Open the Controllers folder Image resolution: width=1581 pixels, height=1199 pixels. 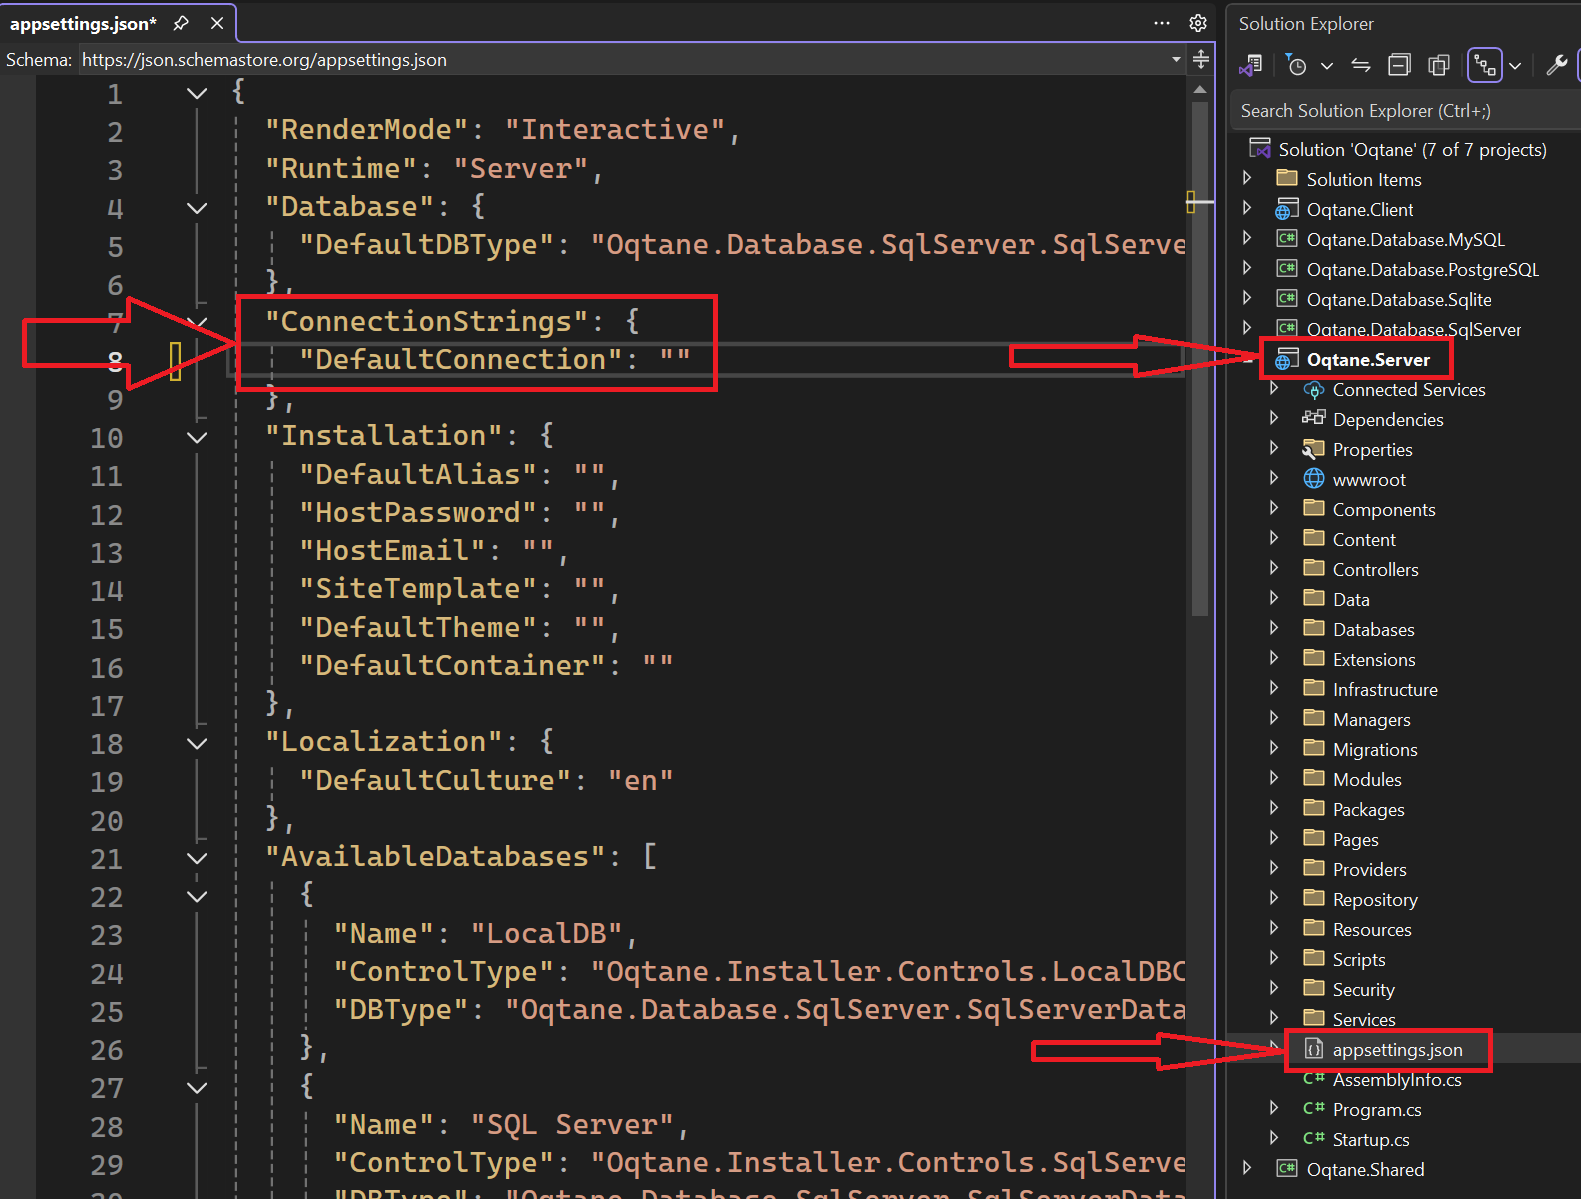click(1375, 569)
